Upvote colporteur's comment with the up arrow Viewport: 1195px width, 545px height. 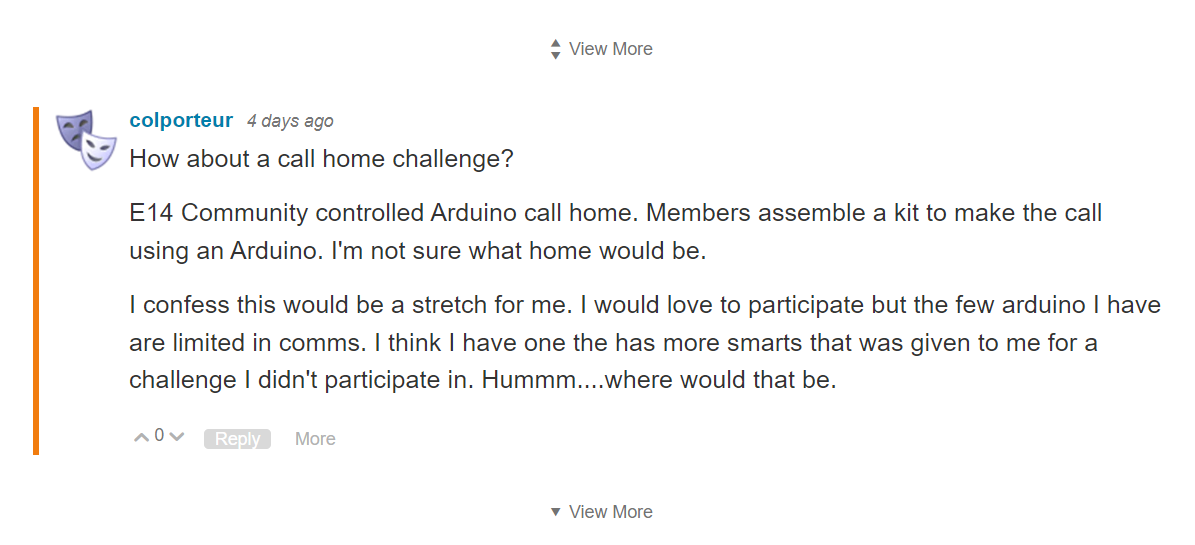[142, 438]
